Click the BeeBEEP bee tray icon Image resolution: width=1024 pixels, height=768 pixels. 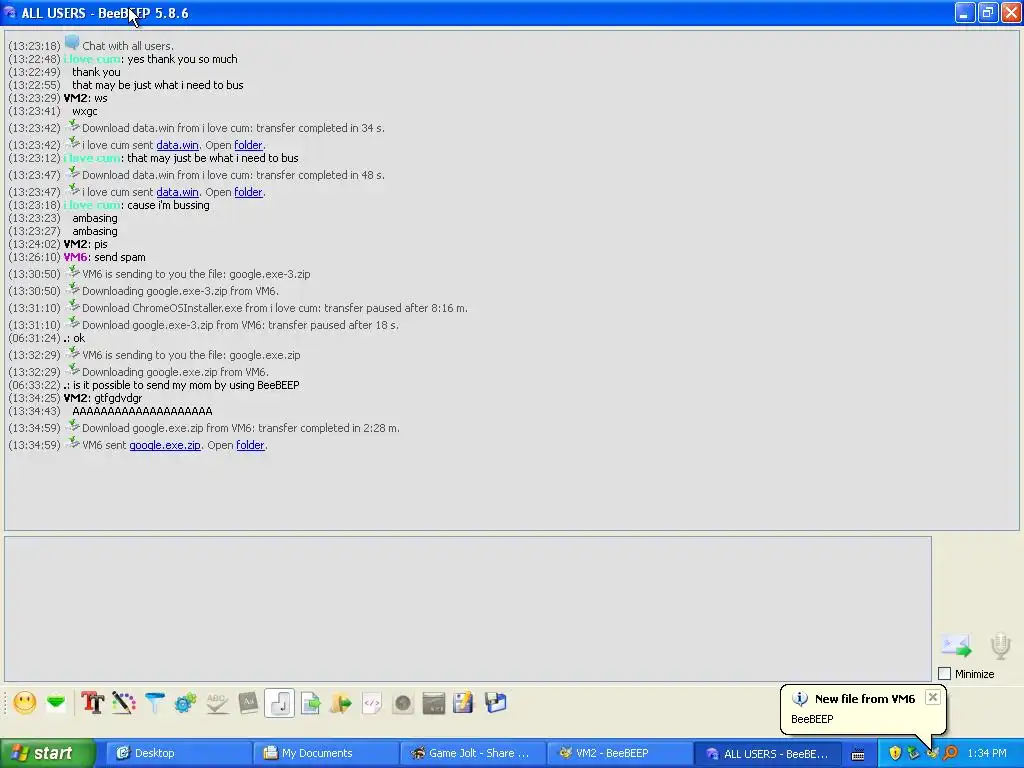pos(932,753)
